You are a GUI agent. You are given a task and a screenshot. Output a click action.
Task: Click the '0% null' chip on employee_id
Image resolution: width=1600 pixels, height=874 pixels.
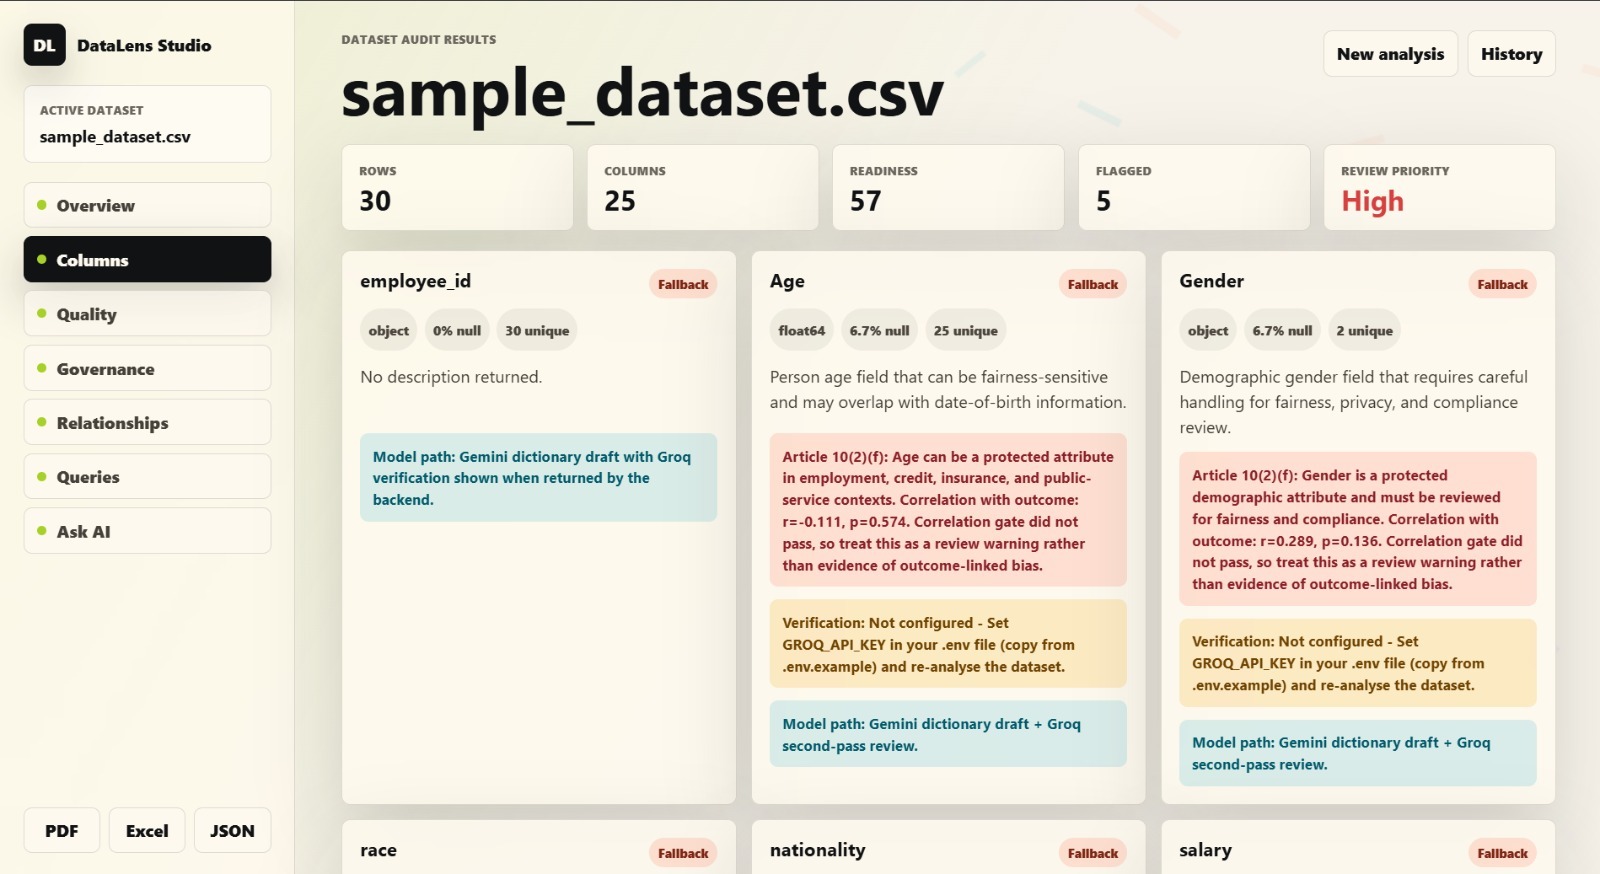(x=457, y=331)
